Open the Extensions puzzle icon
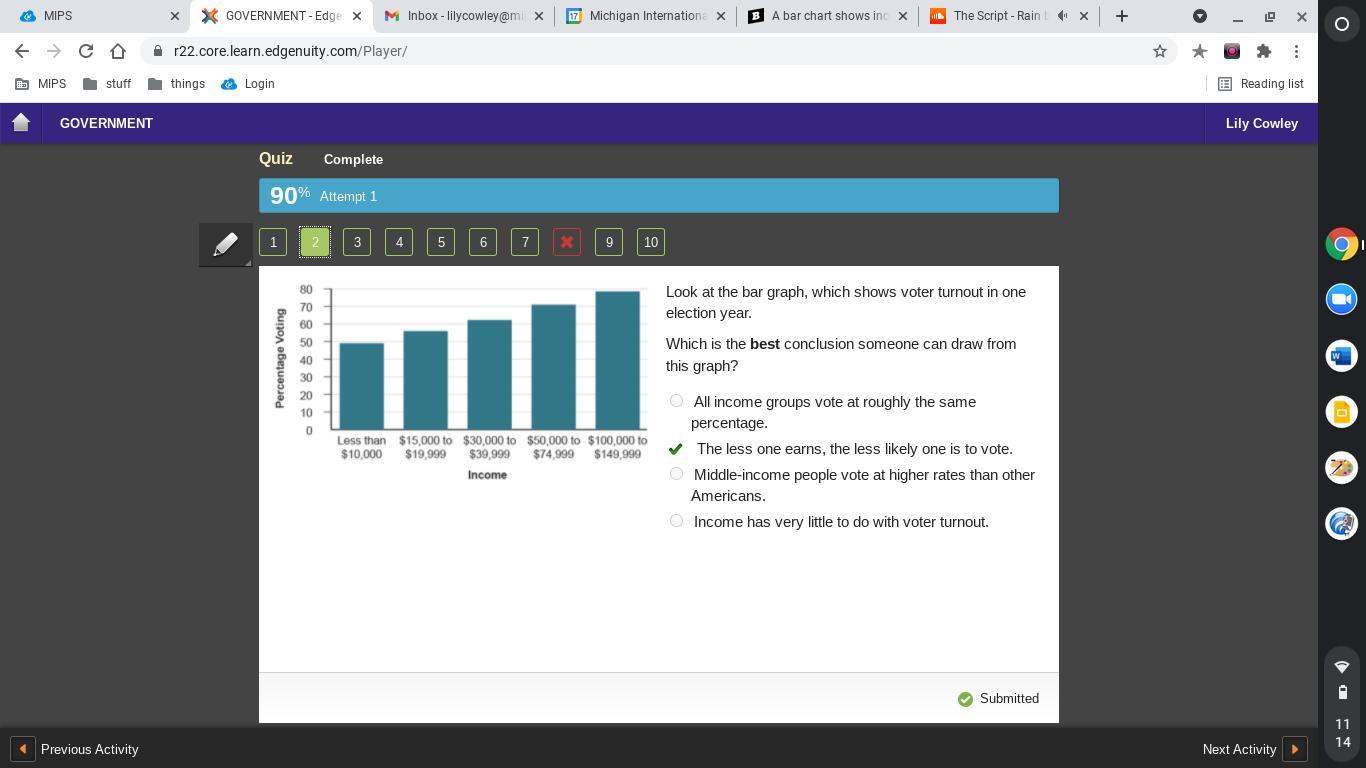Screen dimensions: 1366x768 click(1264, 51)
